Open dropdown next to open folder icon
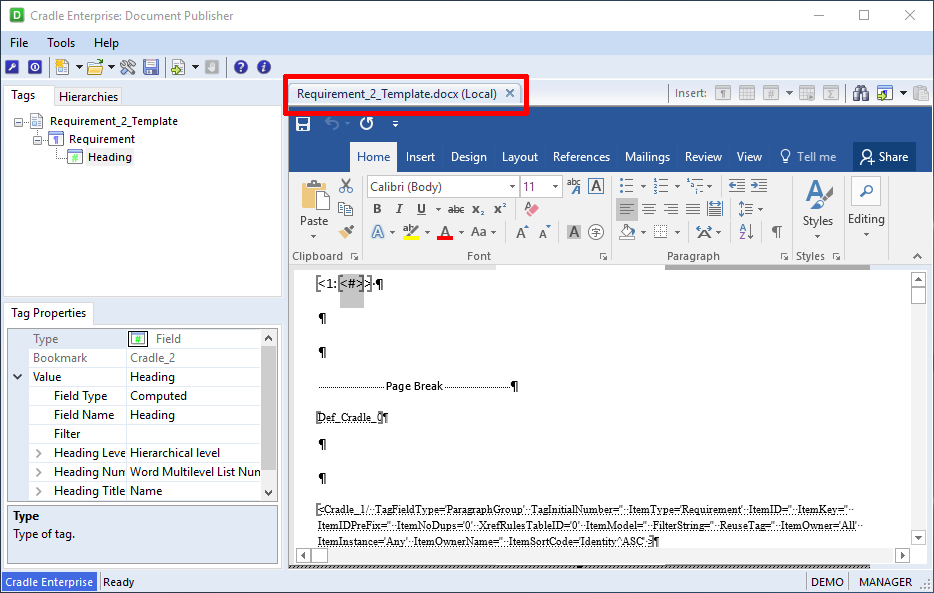 (111, 67)
